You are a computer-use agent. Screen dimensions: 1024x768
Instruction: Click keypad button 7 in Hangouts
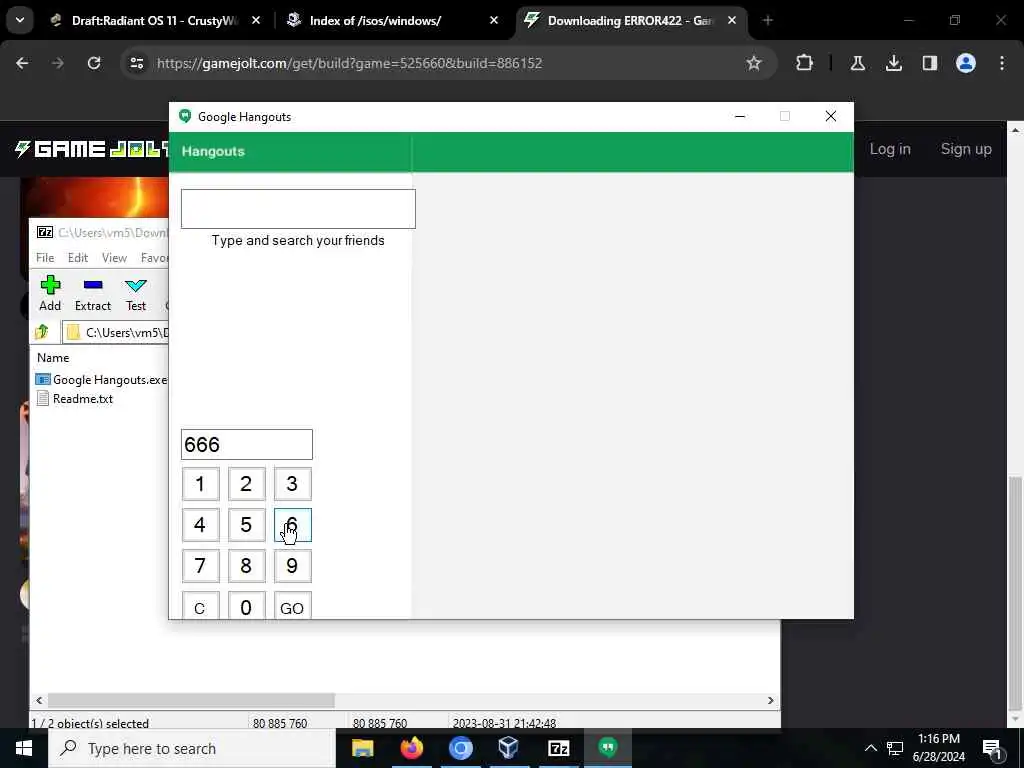(200, 566)
